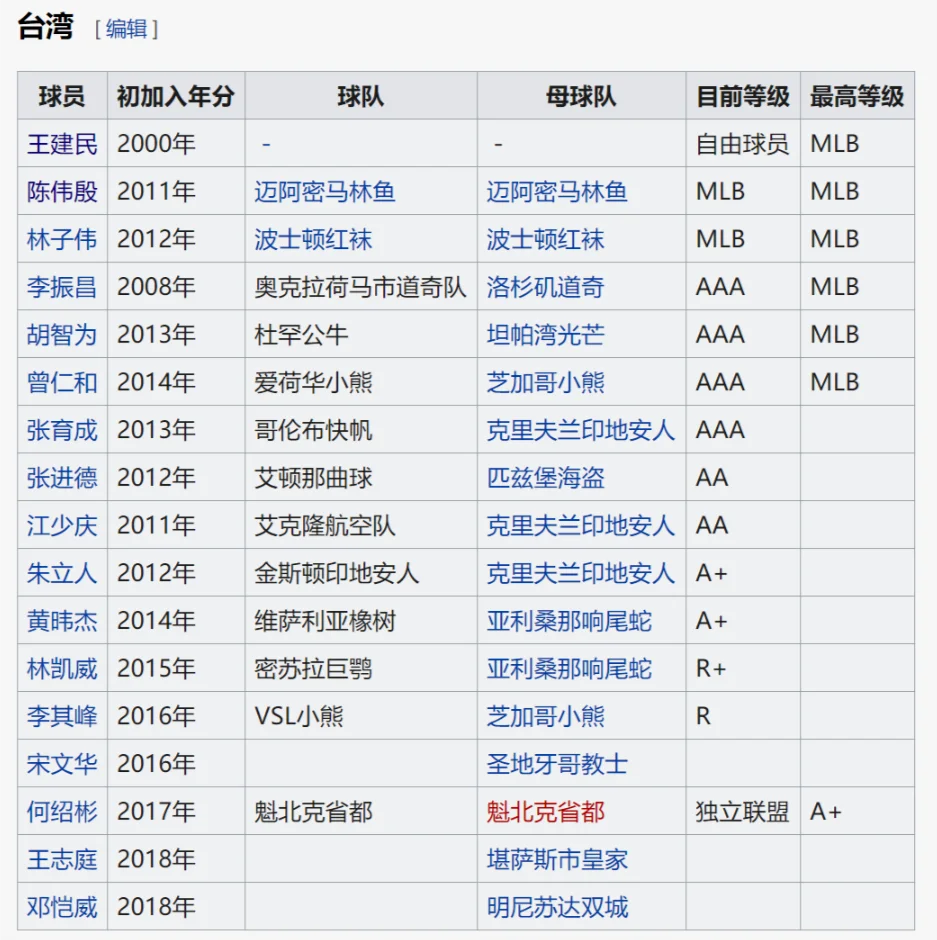937x940 pixels.
Task: Open the 宋文华 player link
Action: [62, 764]
